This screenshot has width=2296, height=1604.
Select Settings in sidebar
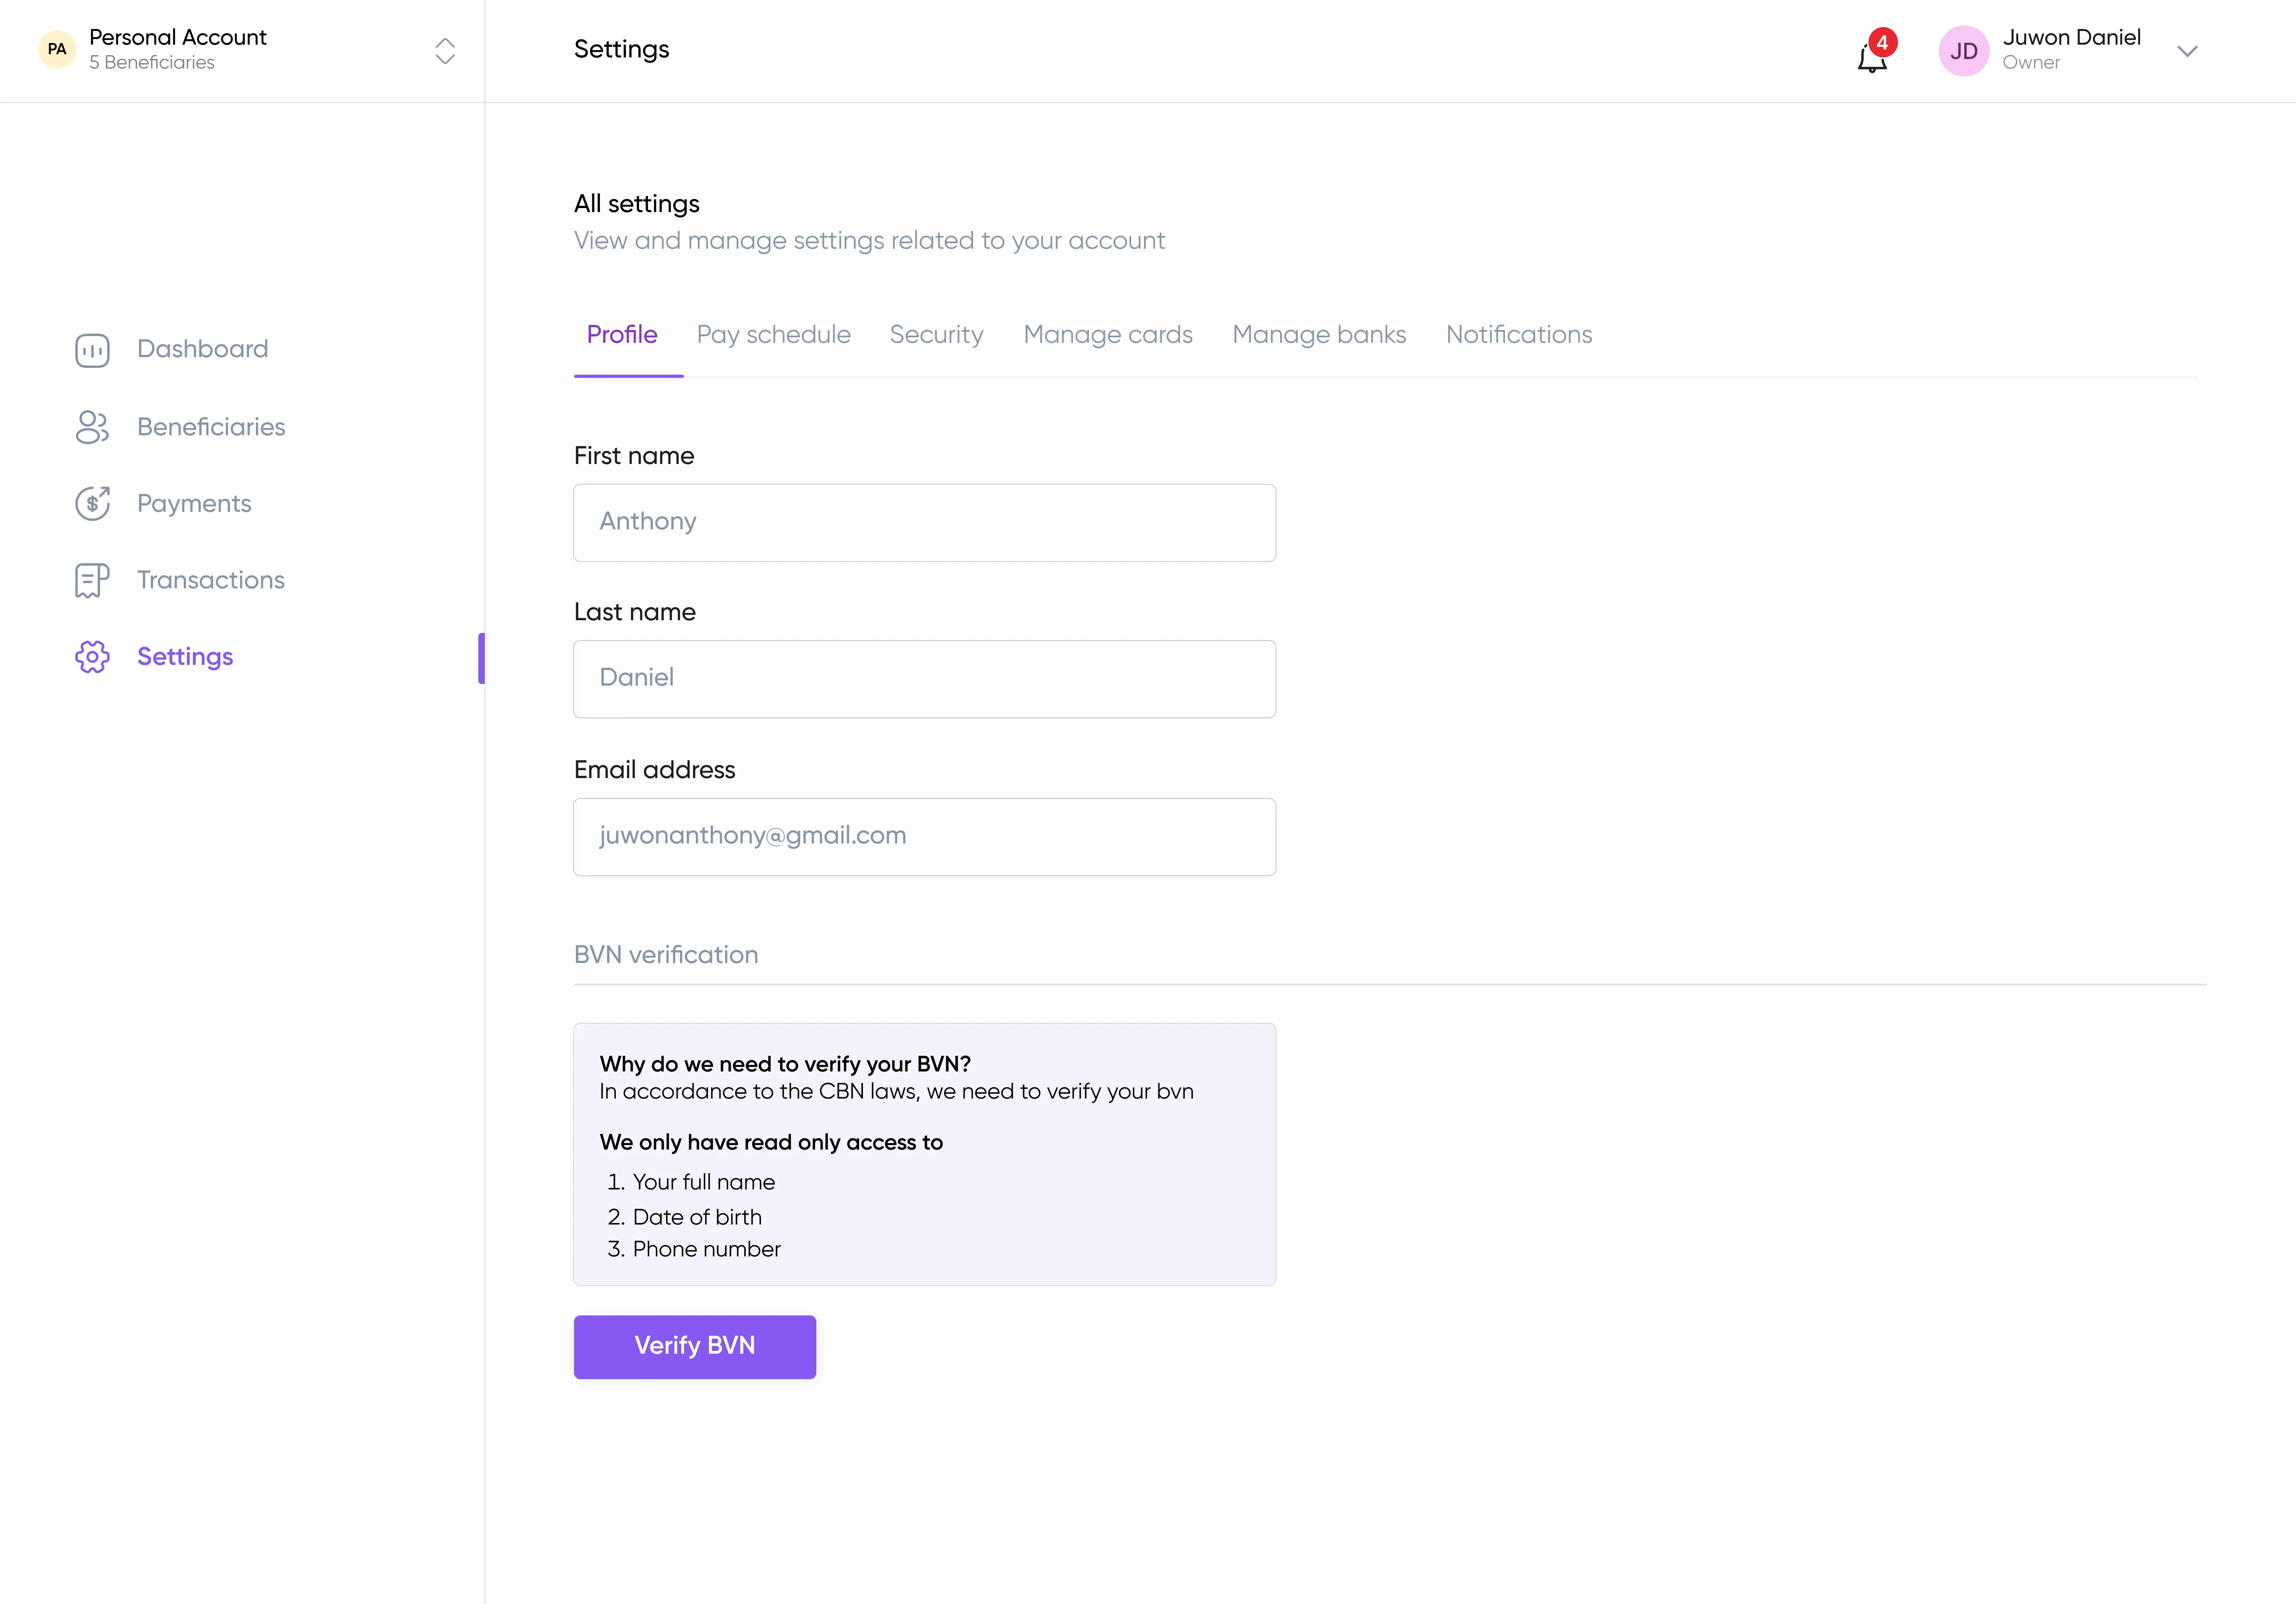(185, 657)
